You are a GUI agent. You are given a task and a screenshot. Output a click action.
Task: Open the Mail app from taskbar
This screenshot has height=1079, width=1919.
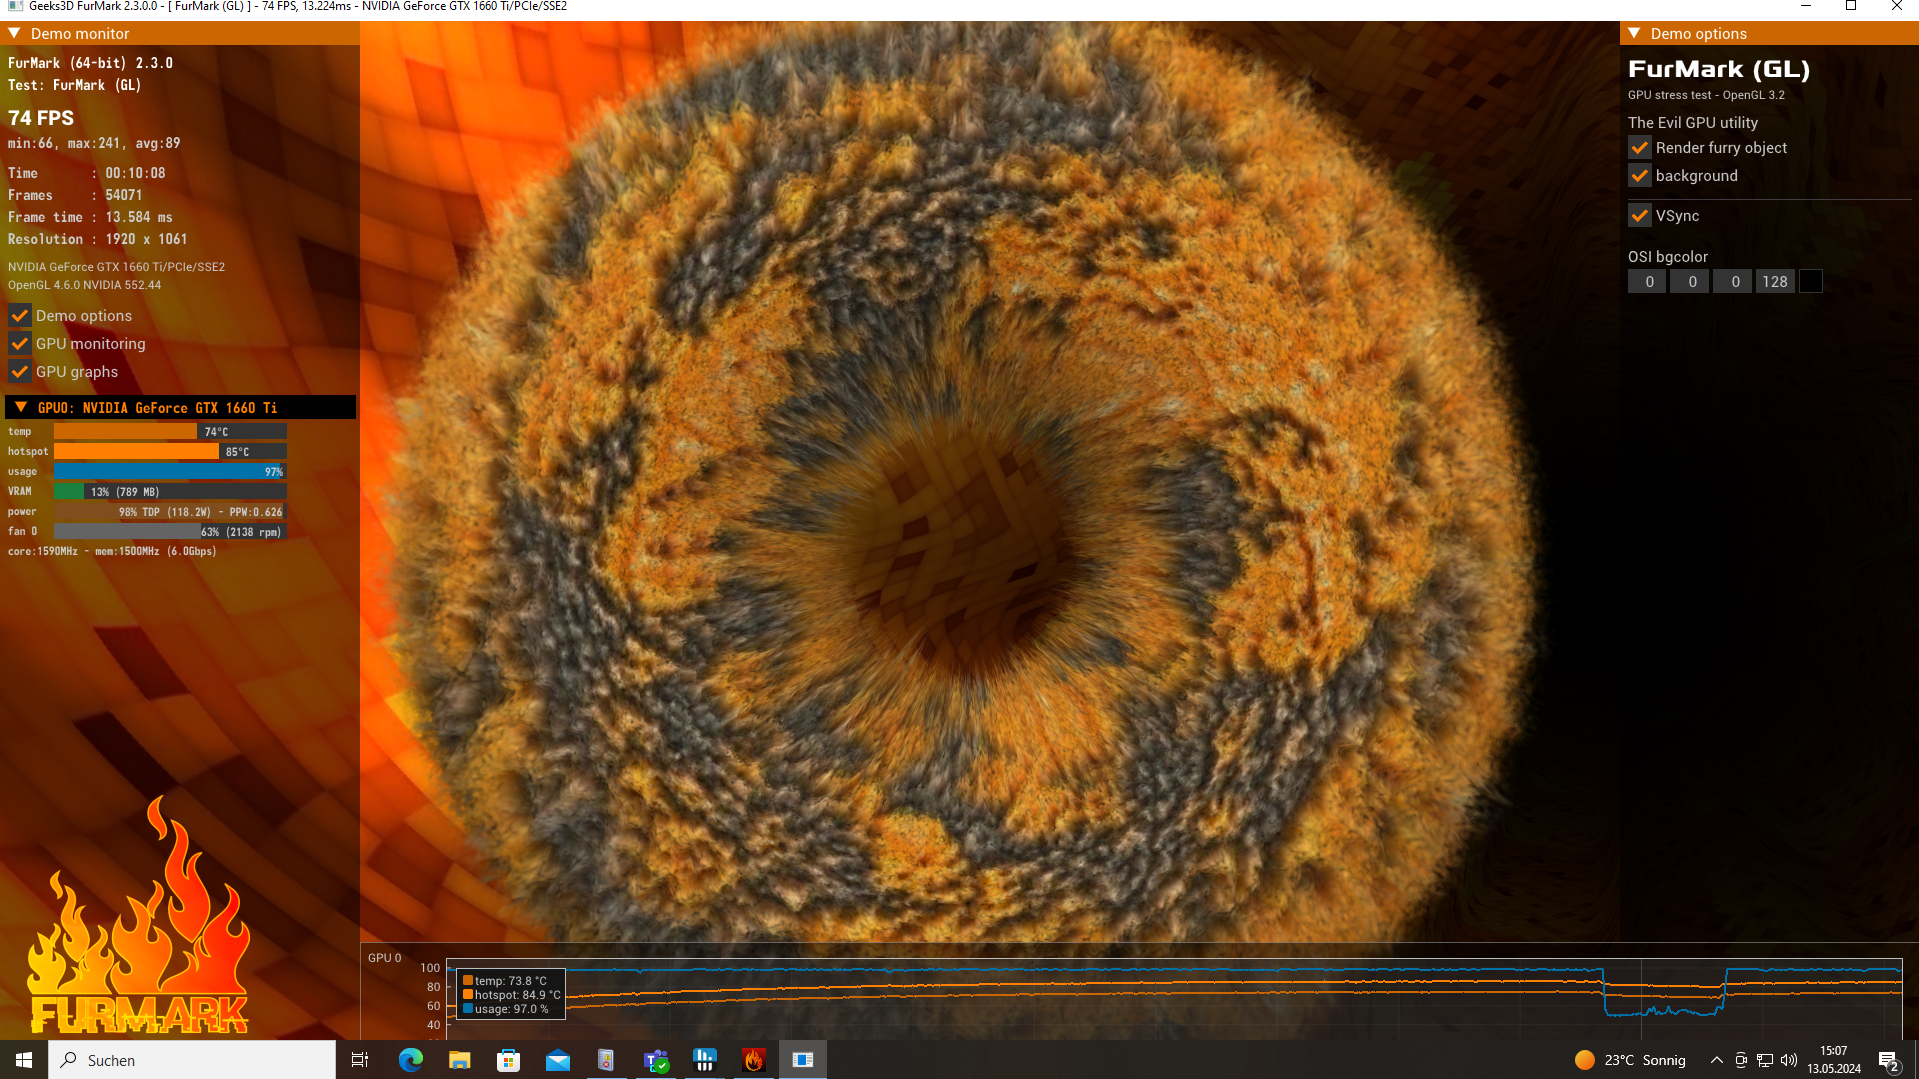click(x=558, y=1060)
